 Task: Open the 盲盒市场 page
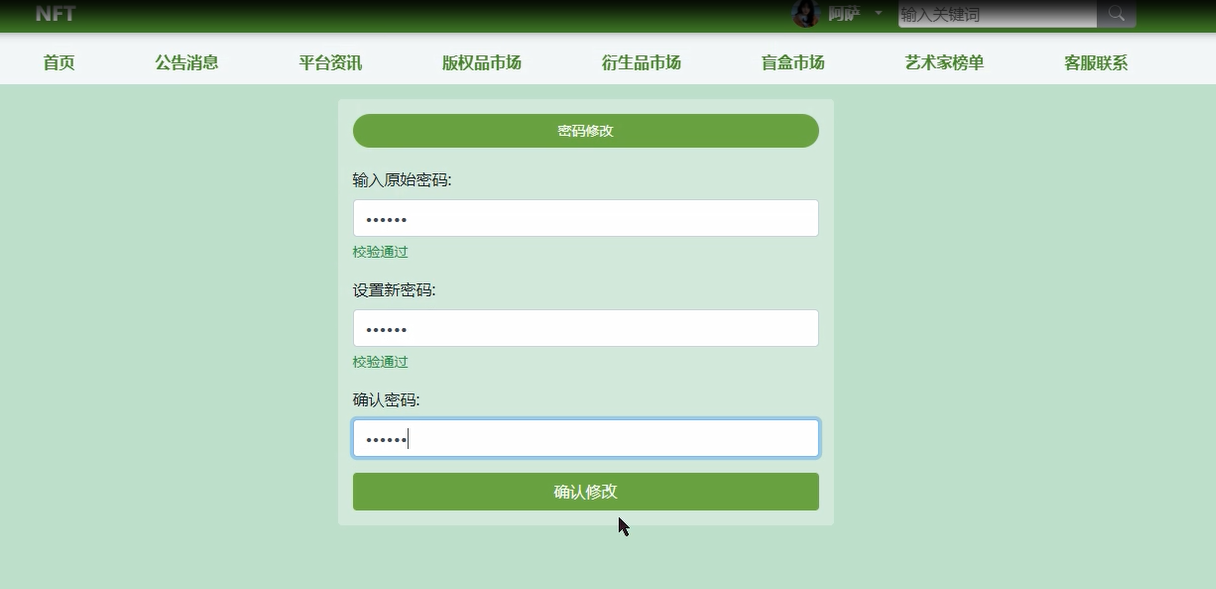coord(793,62)
